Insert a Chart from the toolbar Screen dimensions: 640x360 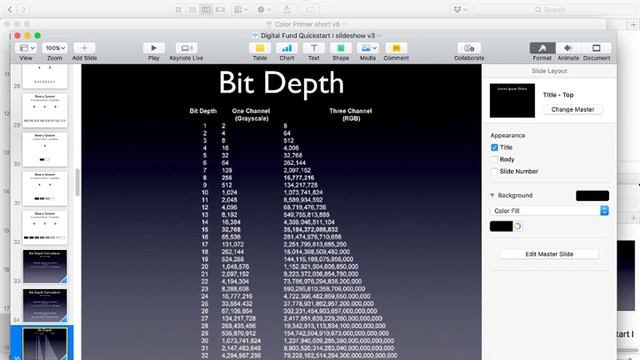pos(287,48)
